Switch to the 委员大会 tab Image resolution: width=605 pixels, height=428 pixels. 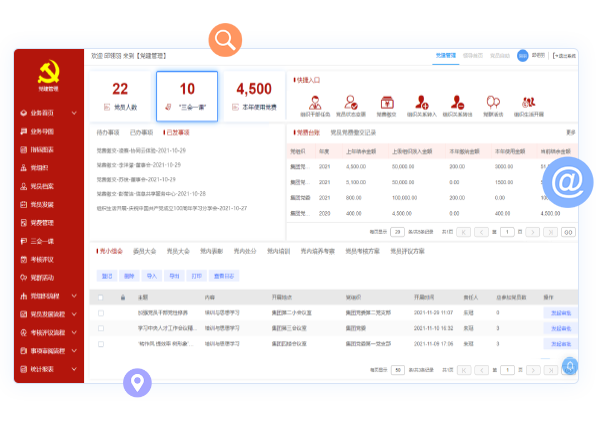(x=144, y=251)
